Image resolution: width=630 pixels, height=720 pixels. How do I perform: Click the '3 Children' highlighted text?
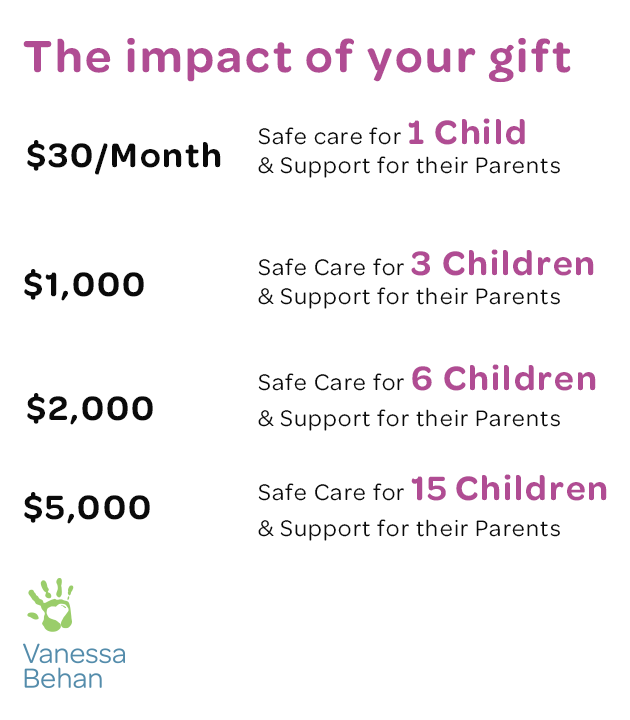[x=503, y=264]
